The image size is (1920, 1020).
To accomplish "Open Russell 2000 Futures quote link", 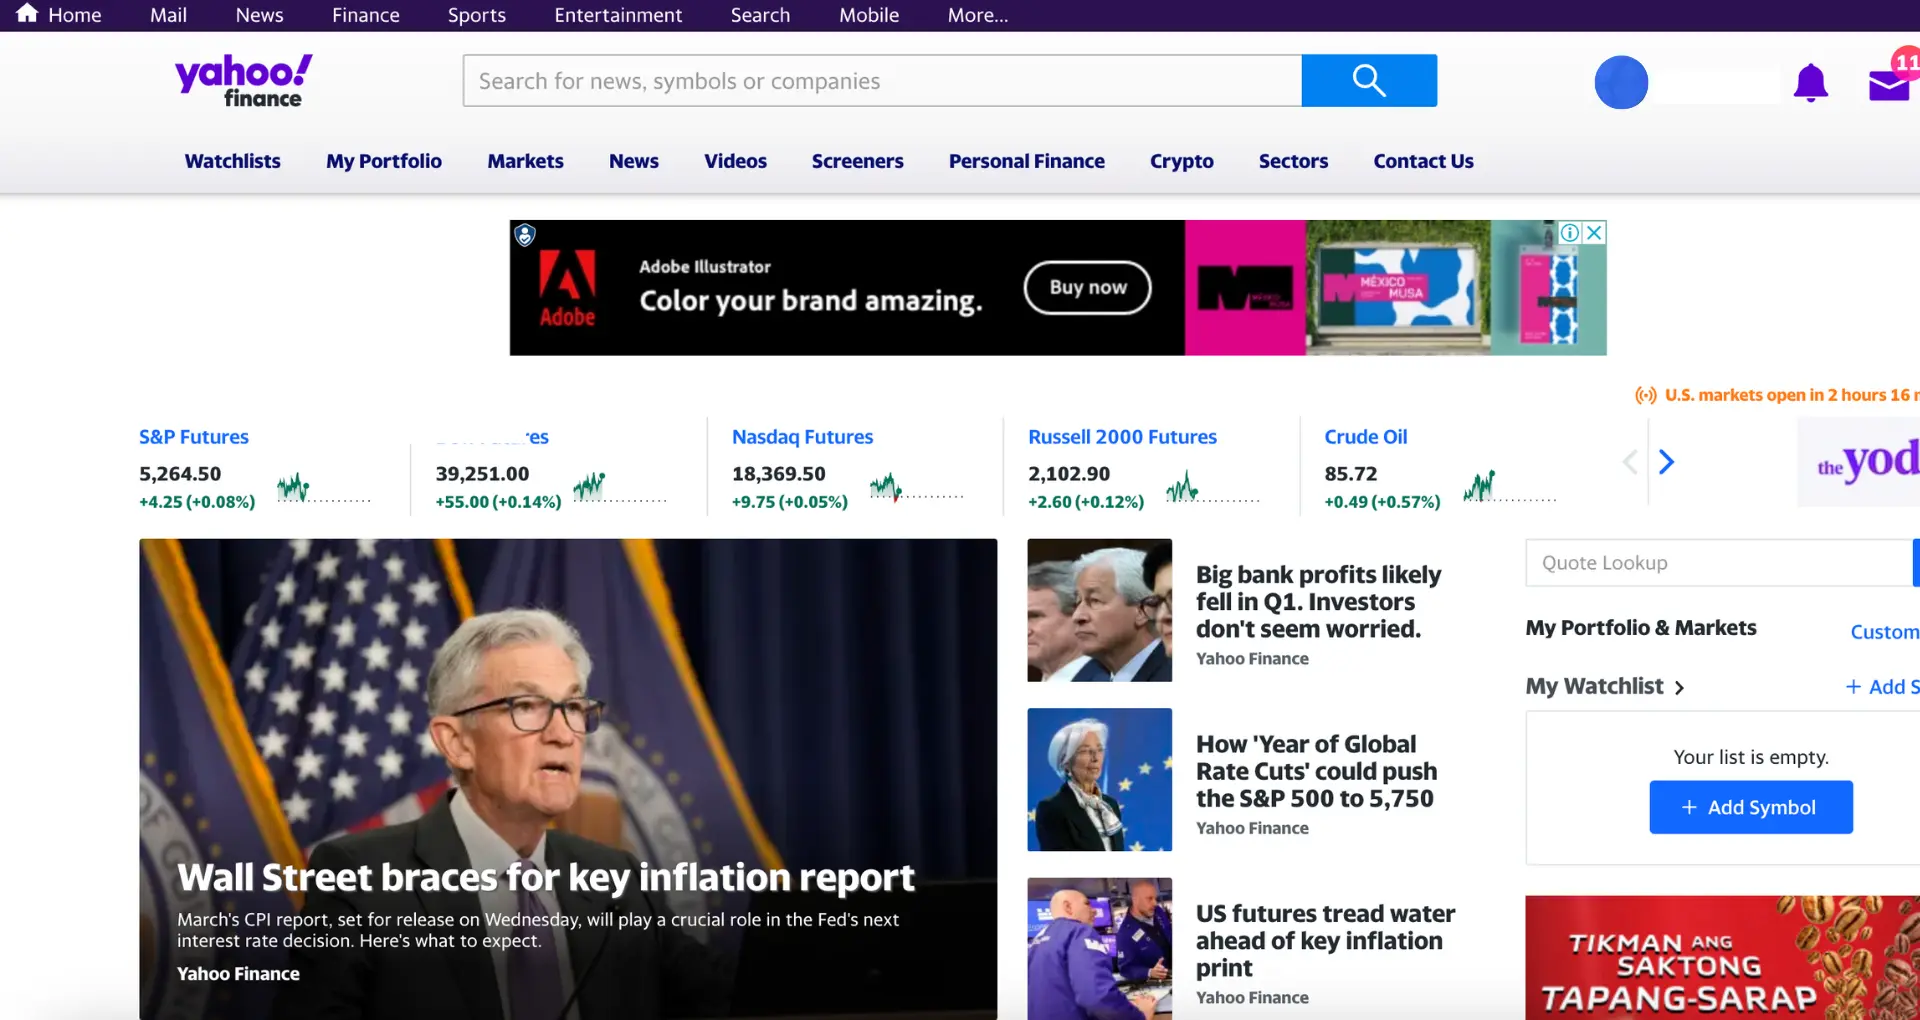I will pos(1122,437).
